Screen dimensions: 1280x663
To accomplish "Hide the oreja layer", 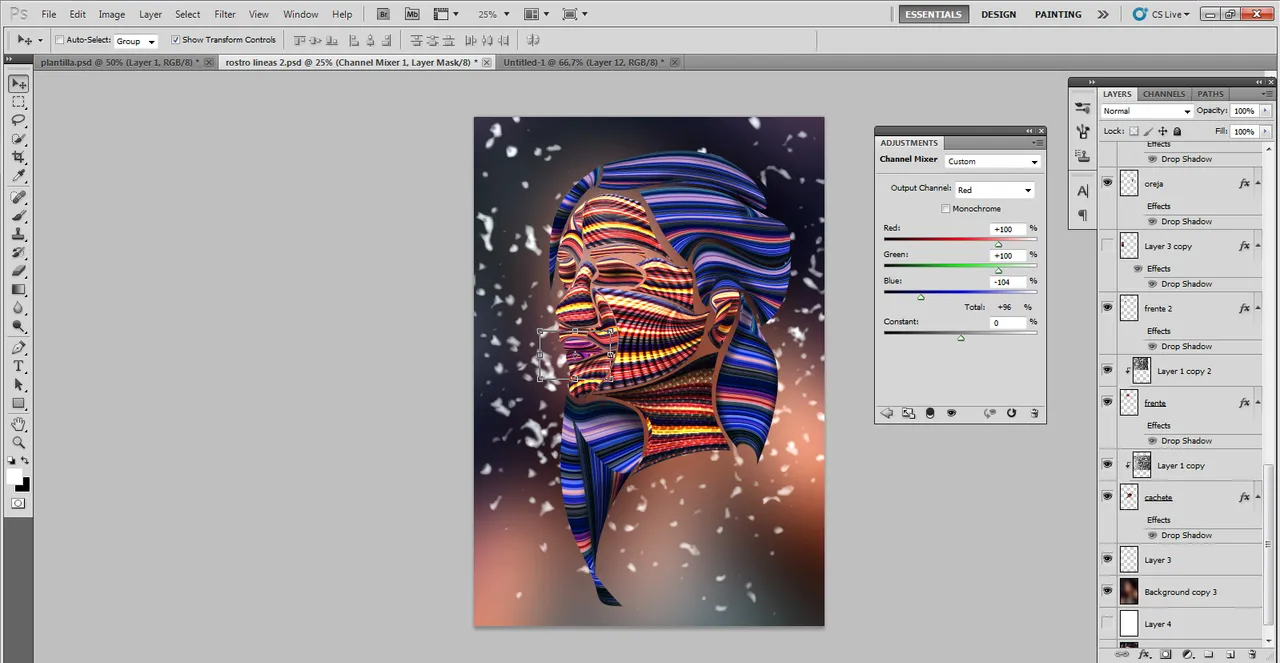I will [x=1107, y=183].
